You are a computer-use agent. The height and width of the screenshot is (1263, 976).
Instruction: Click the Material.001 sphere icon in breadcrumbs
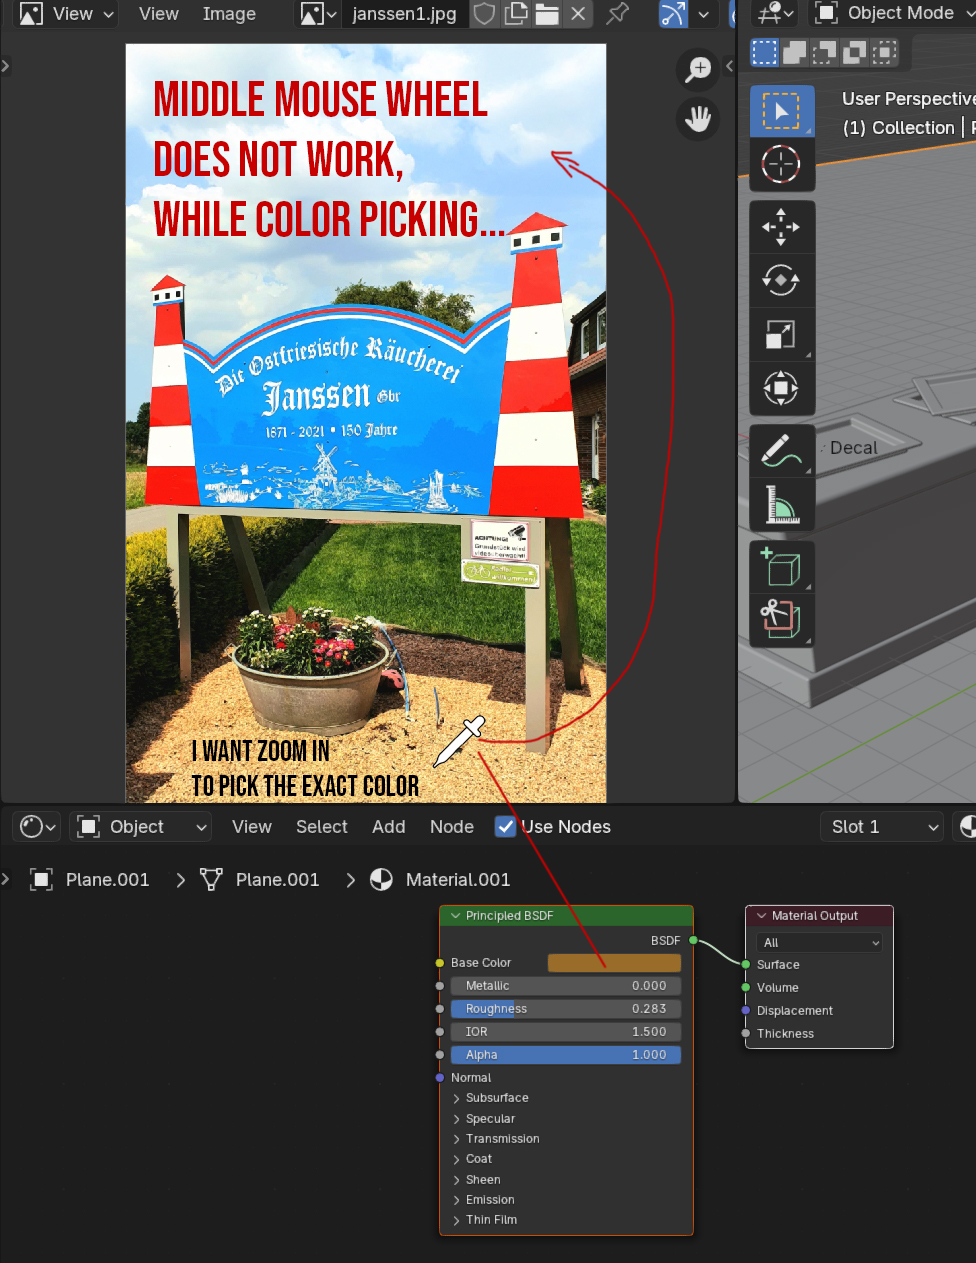pos(381,880)
